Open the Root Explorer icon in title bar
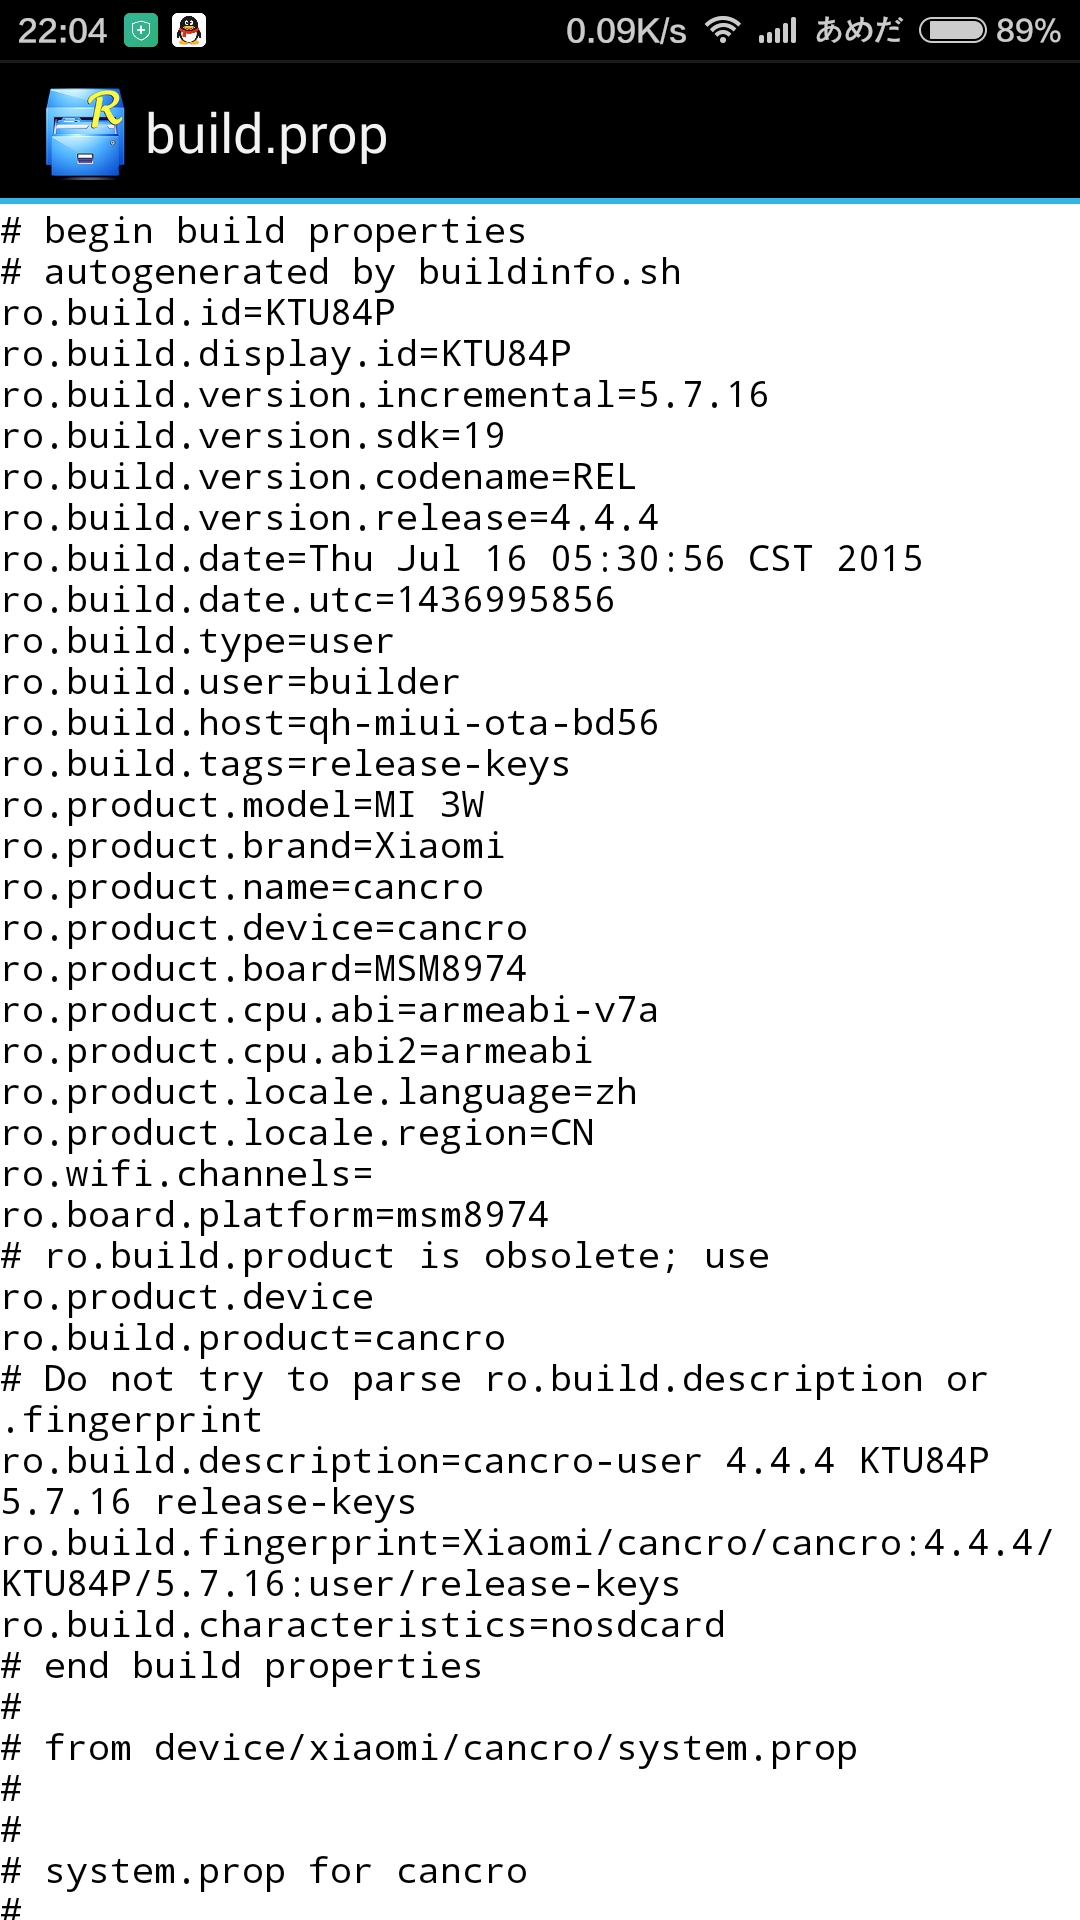1080x1920 pixels. tap(85, 131)
